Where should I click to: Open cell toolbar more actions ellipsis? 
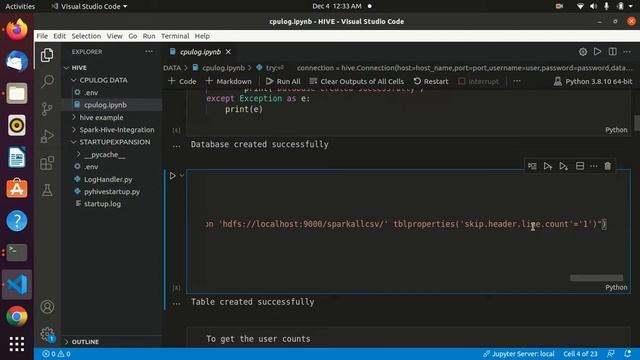tap(594, 166)
